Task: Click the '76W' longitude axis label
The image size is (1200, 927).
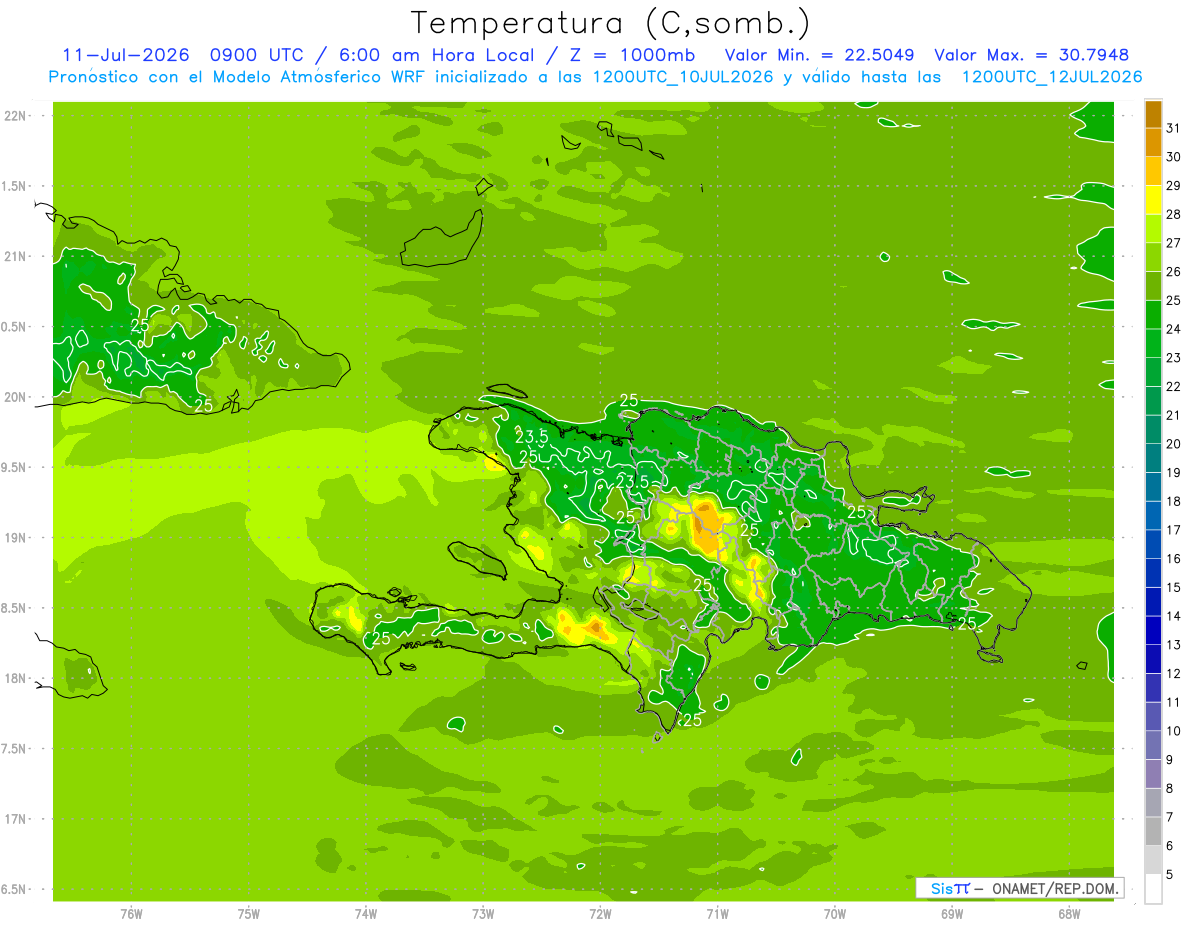Action: click(x=131, y=914)
